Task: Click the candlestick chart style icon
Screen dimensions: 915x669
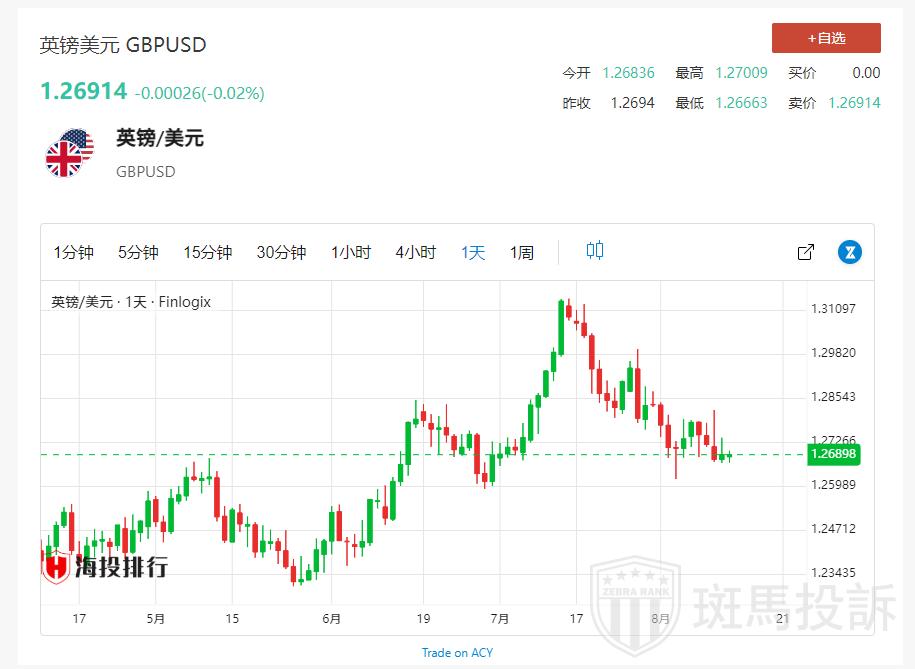Action: click(x=595, y=251)
